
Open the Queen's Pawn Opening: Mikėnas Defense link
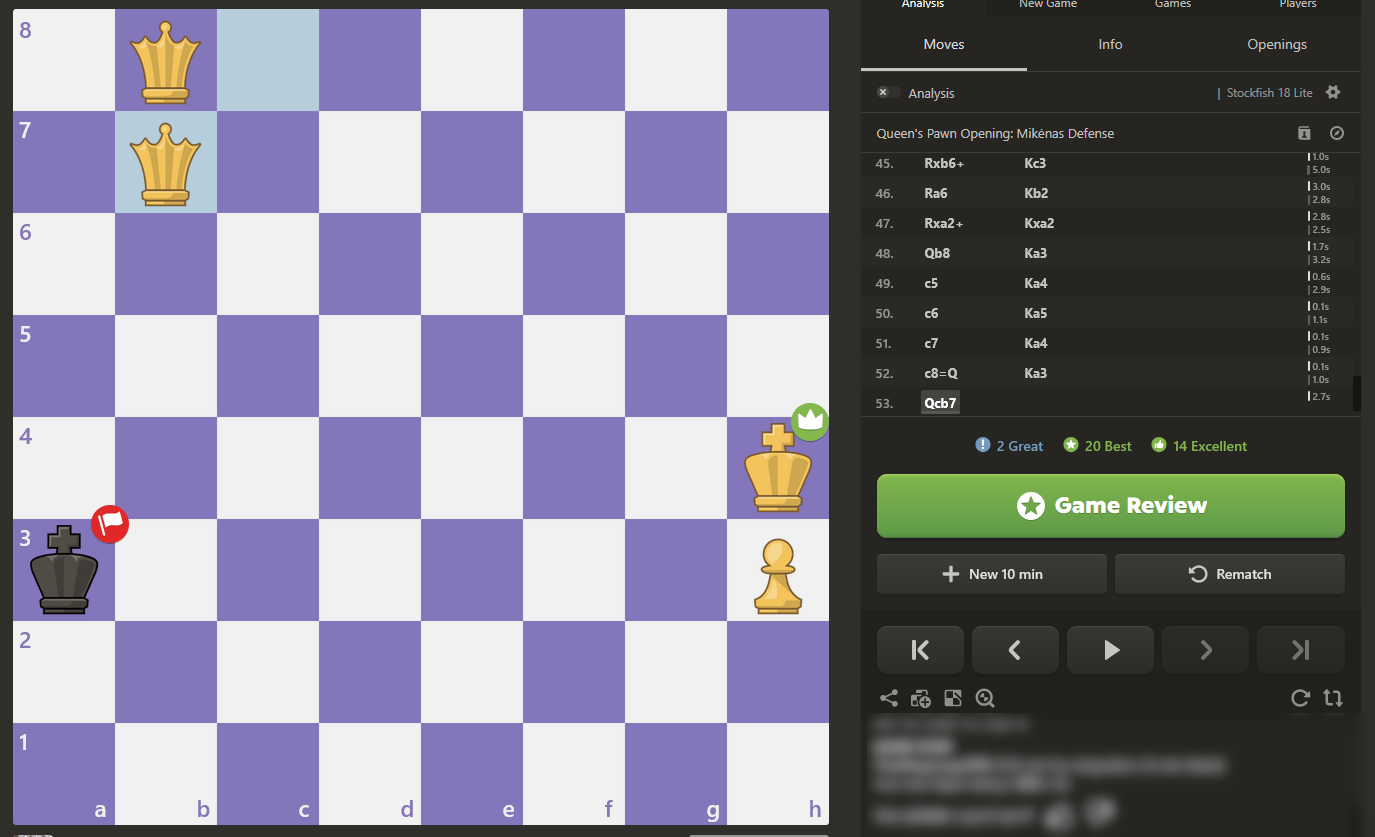coord(995,133)
